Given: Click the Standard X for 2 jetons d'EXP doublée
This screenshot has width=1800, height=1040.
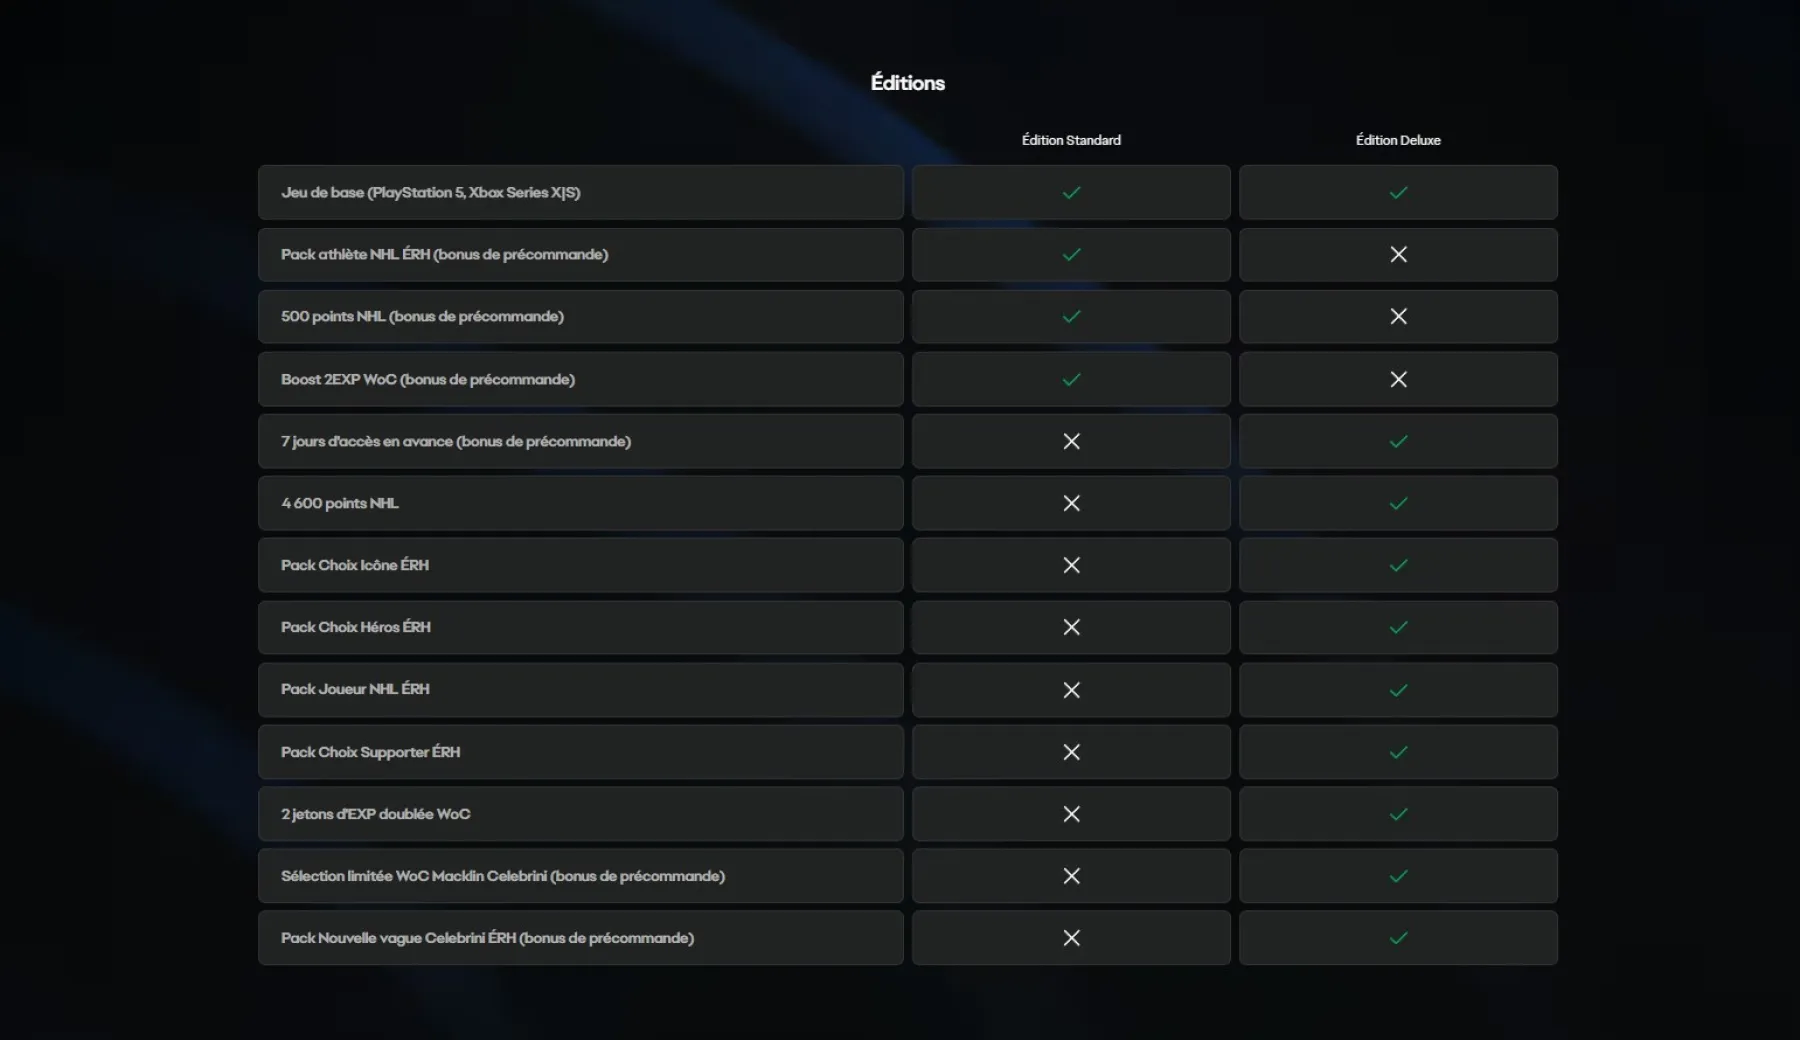Looking at the screenshot, I should [x=1071, y=814].
